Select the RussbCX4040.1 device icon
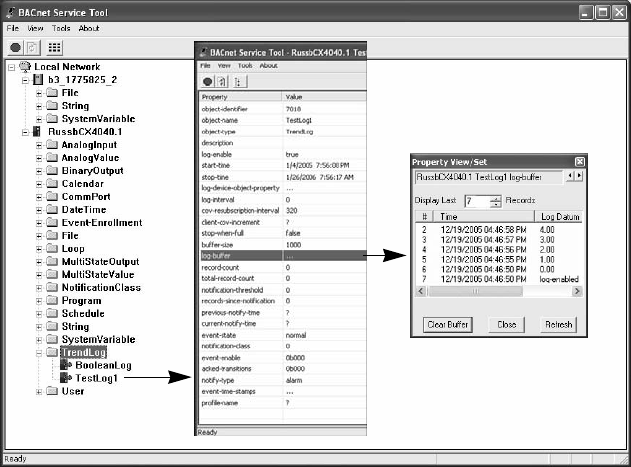The height and width of the screenshot is (467, 631). 37,132
